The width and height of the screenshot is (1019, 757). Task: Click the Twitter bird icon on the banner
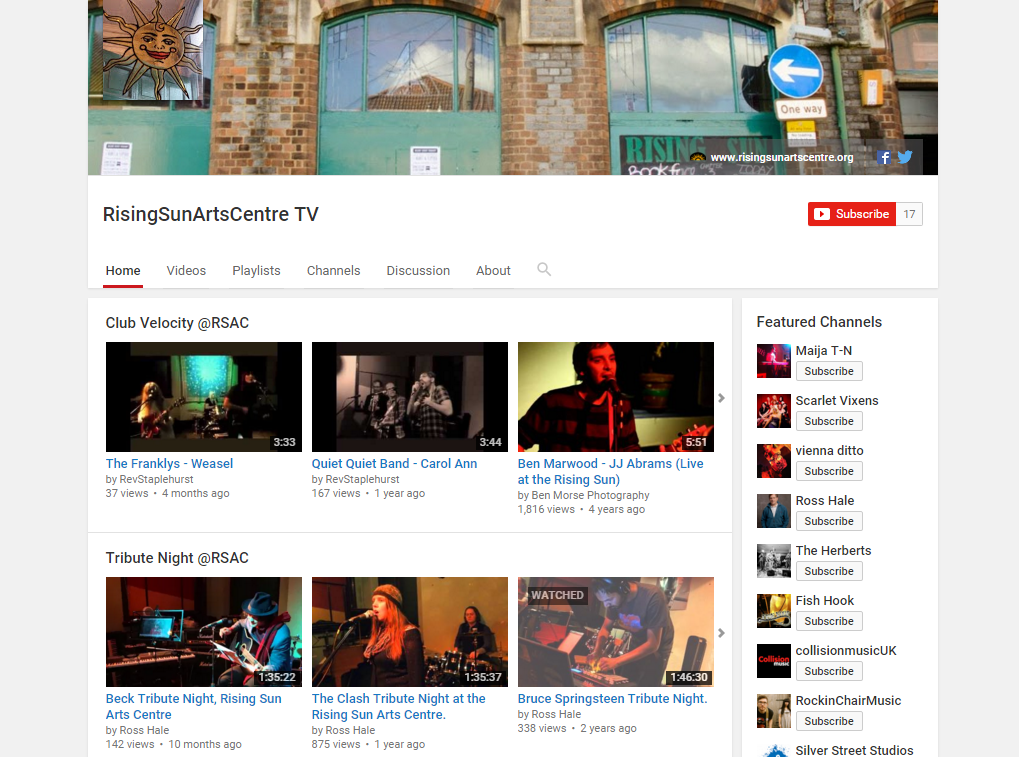(905, 157)
